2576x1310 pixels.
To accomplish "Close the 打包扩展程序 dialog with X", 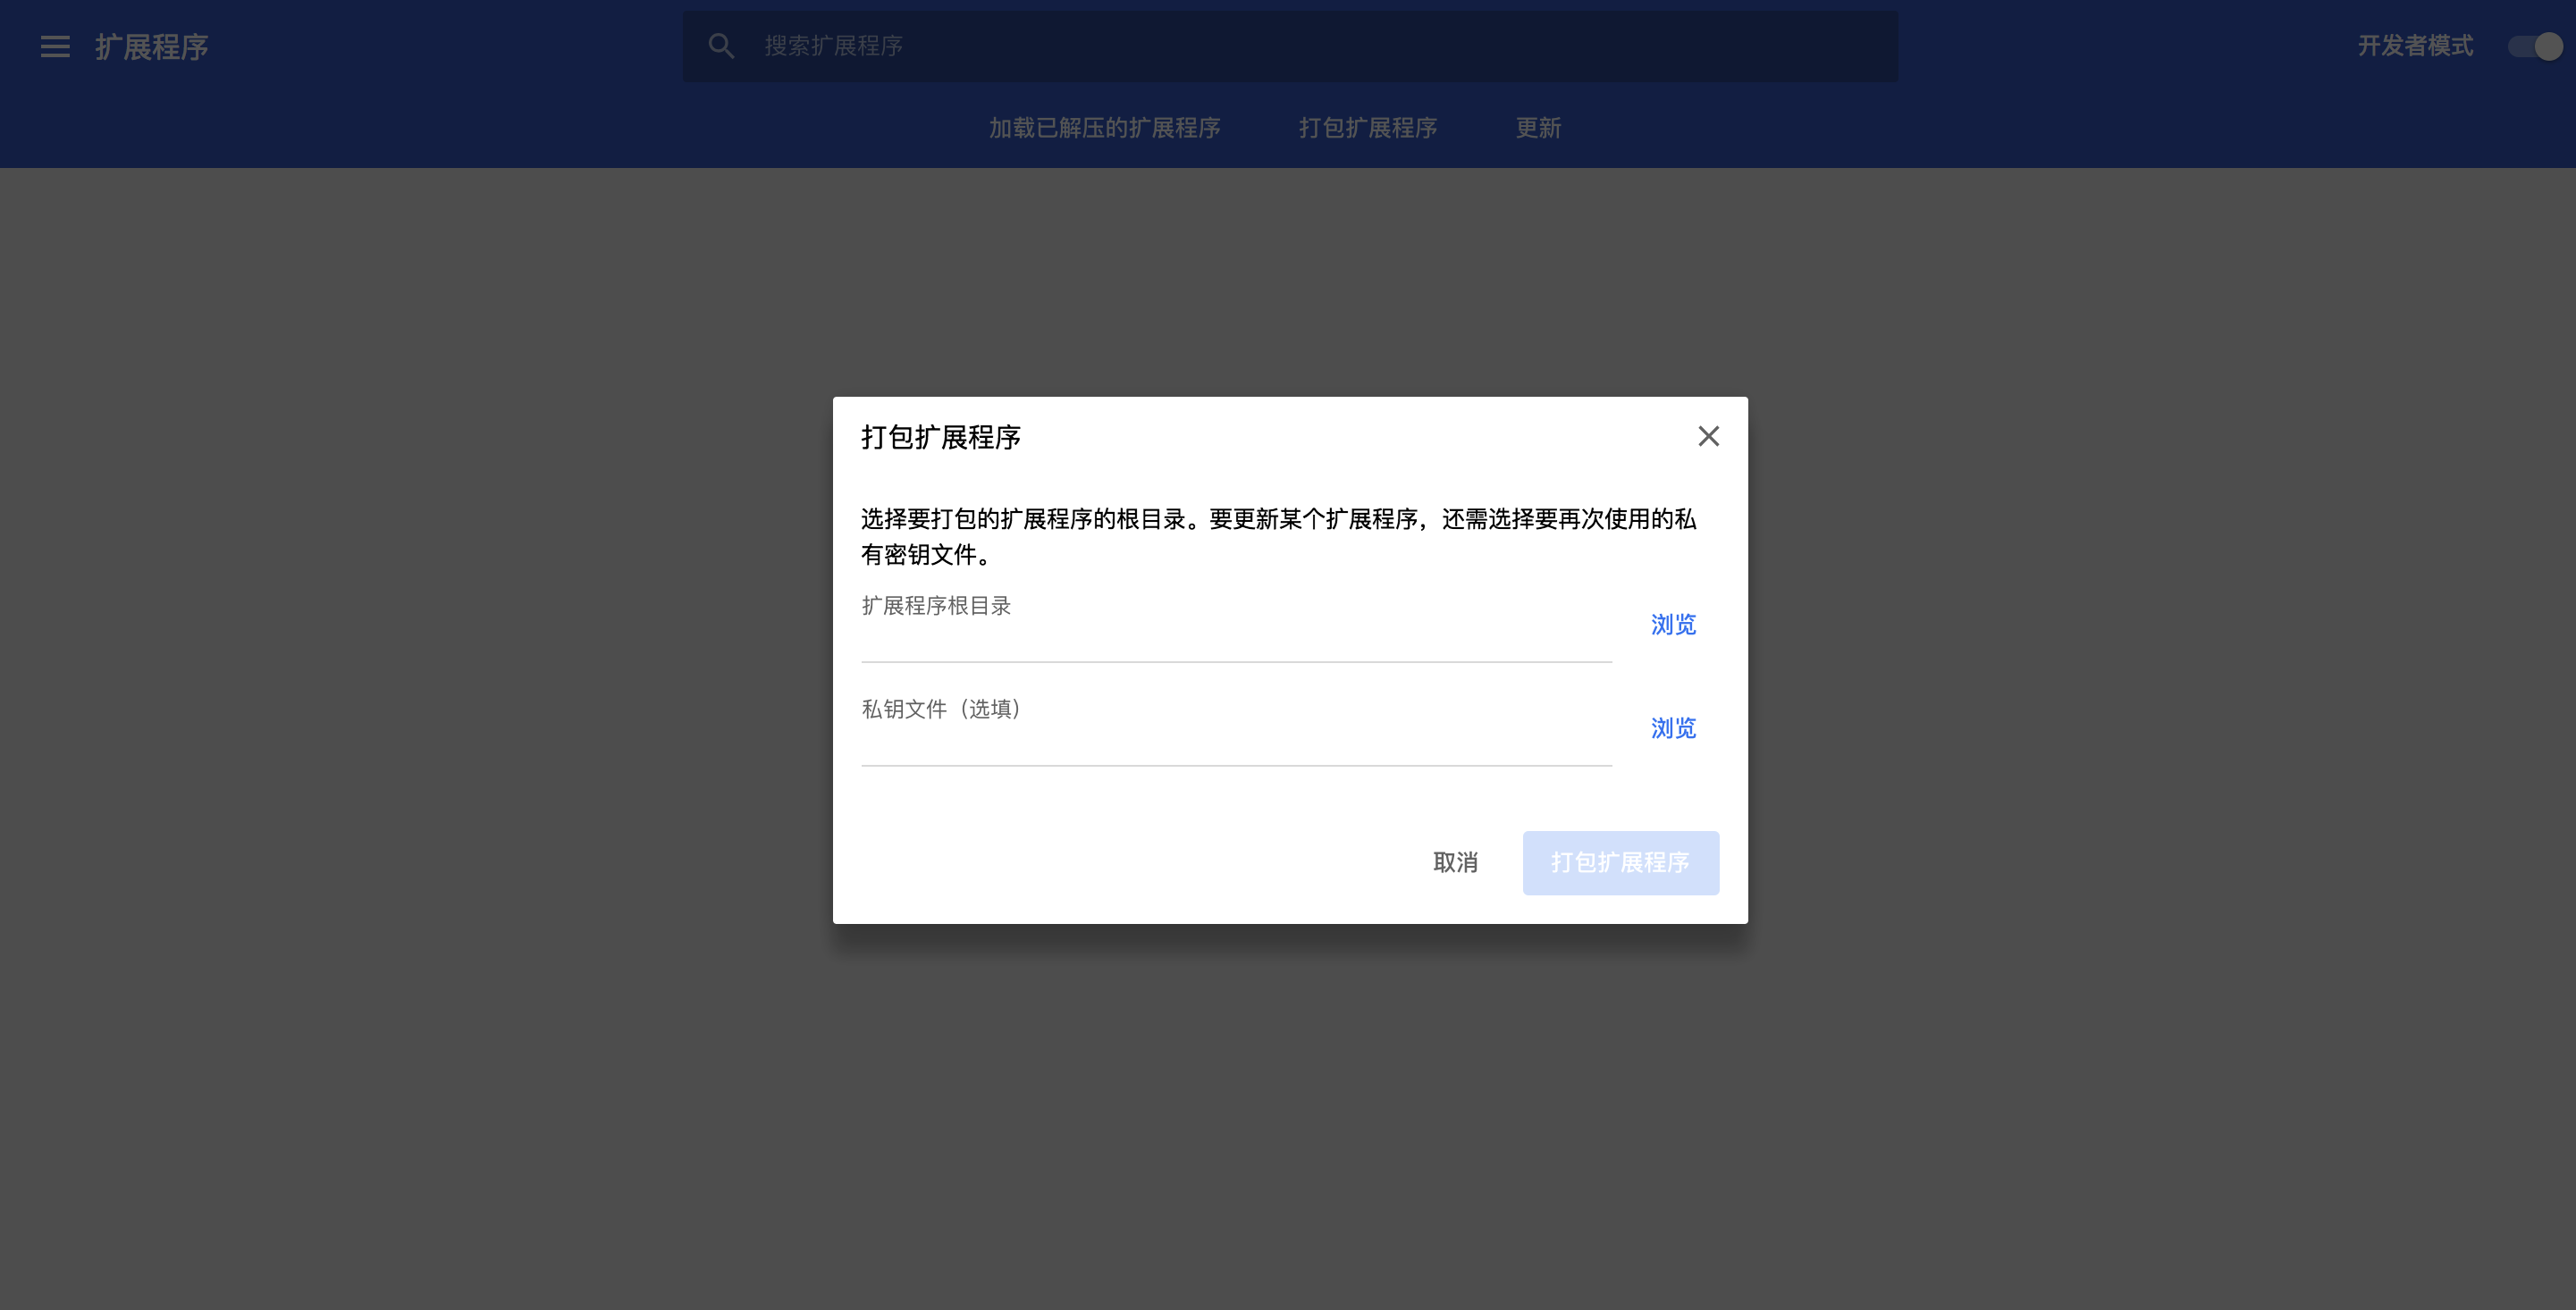I will [x=1708, y=436].
